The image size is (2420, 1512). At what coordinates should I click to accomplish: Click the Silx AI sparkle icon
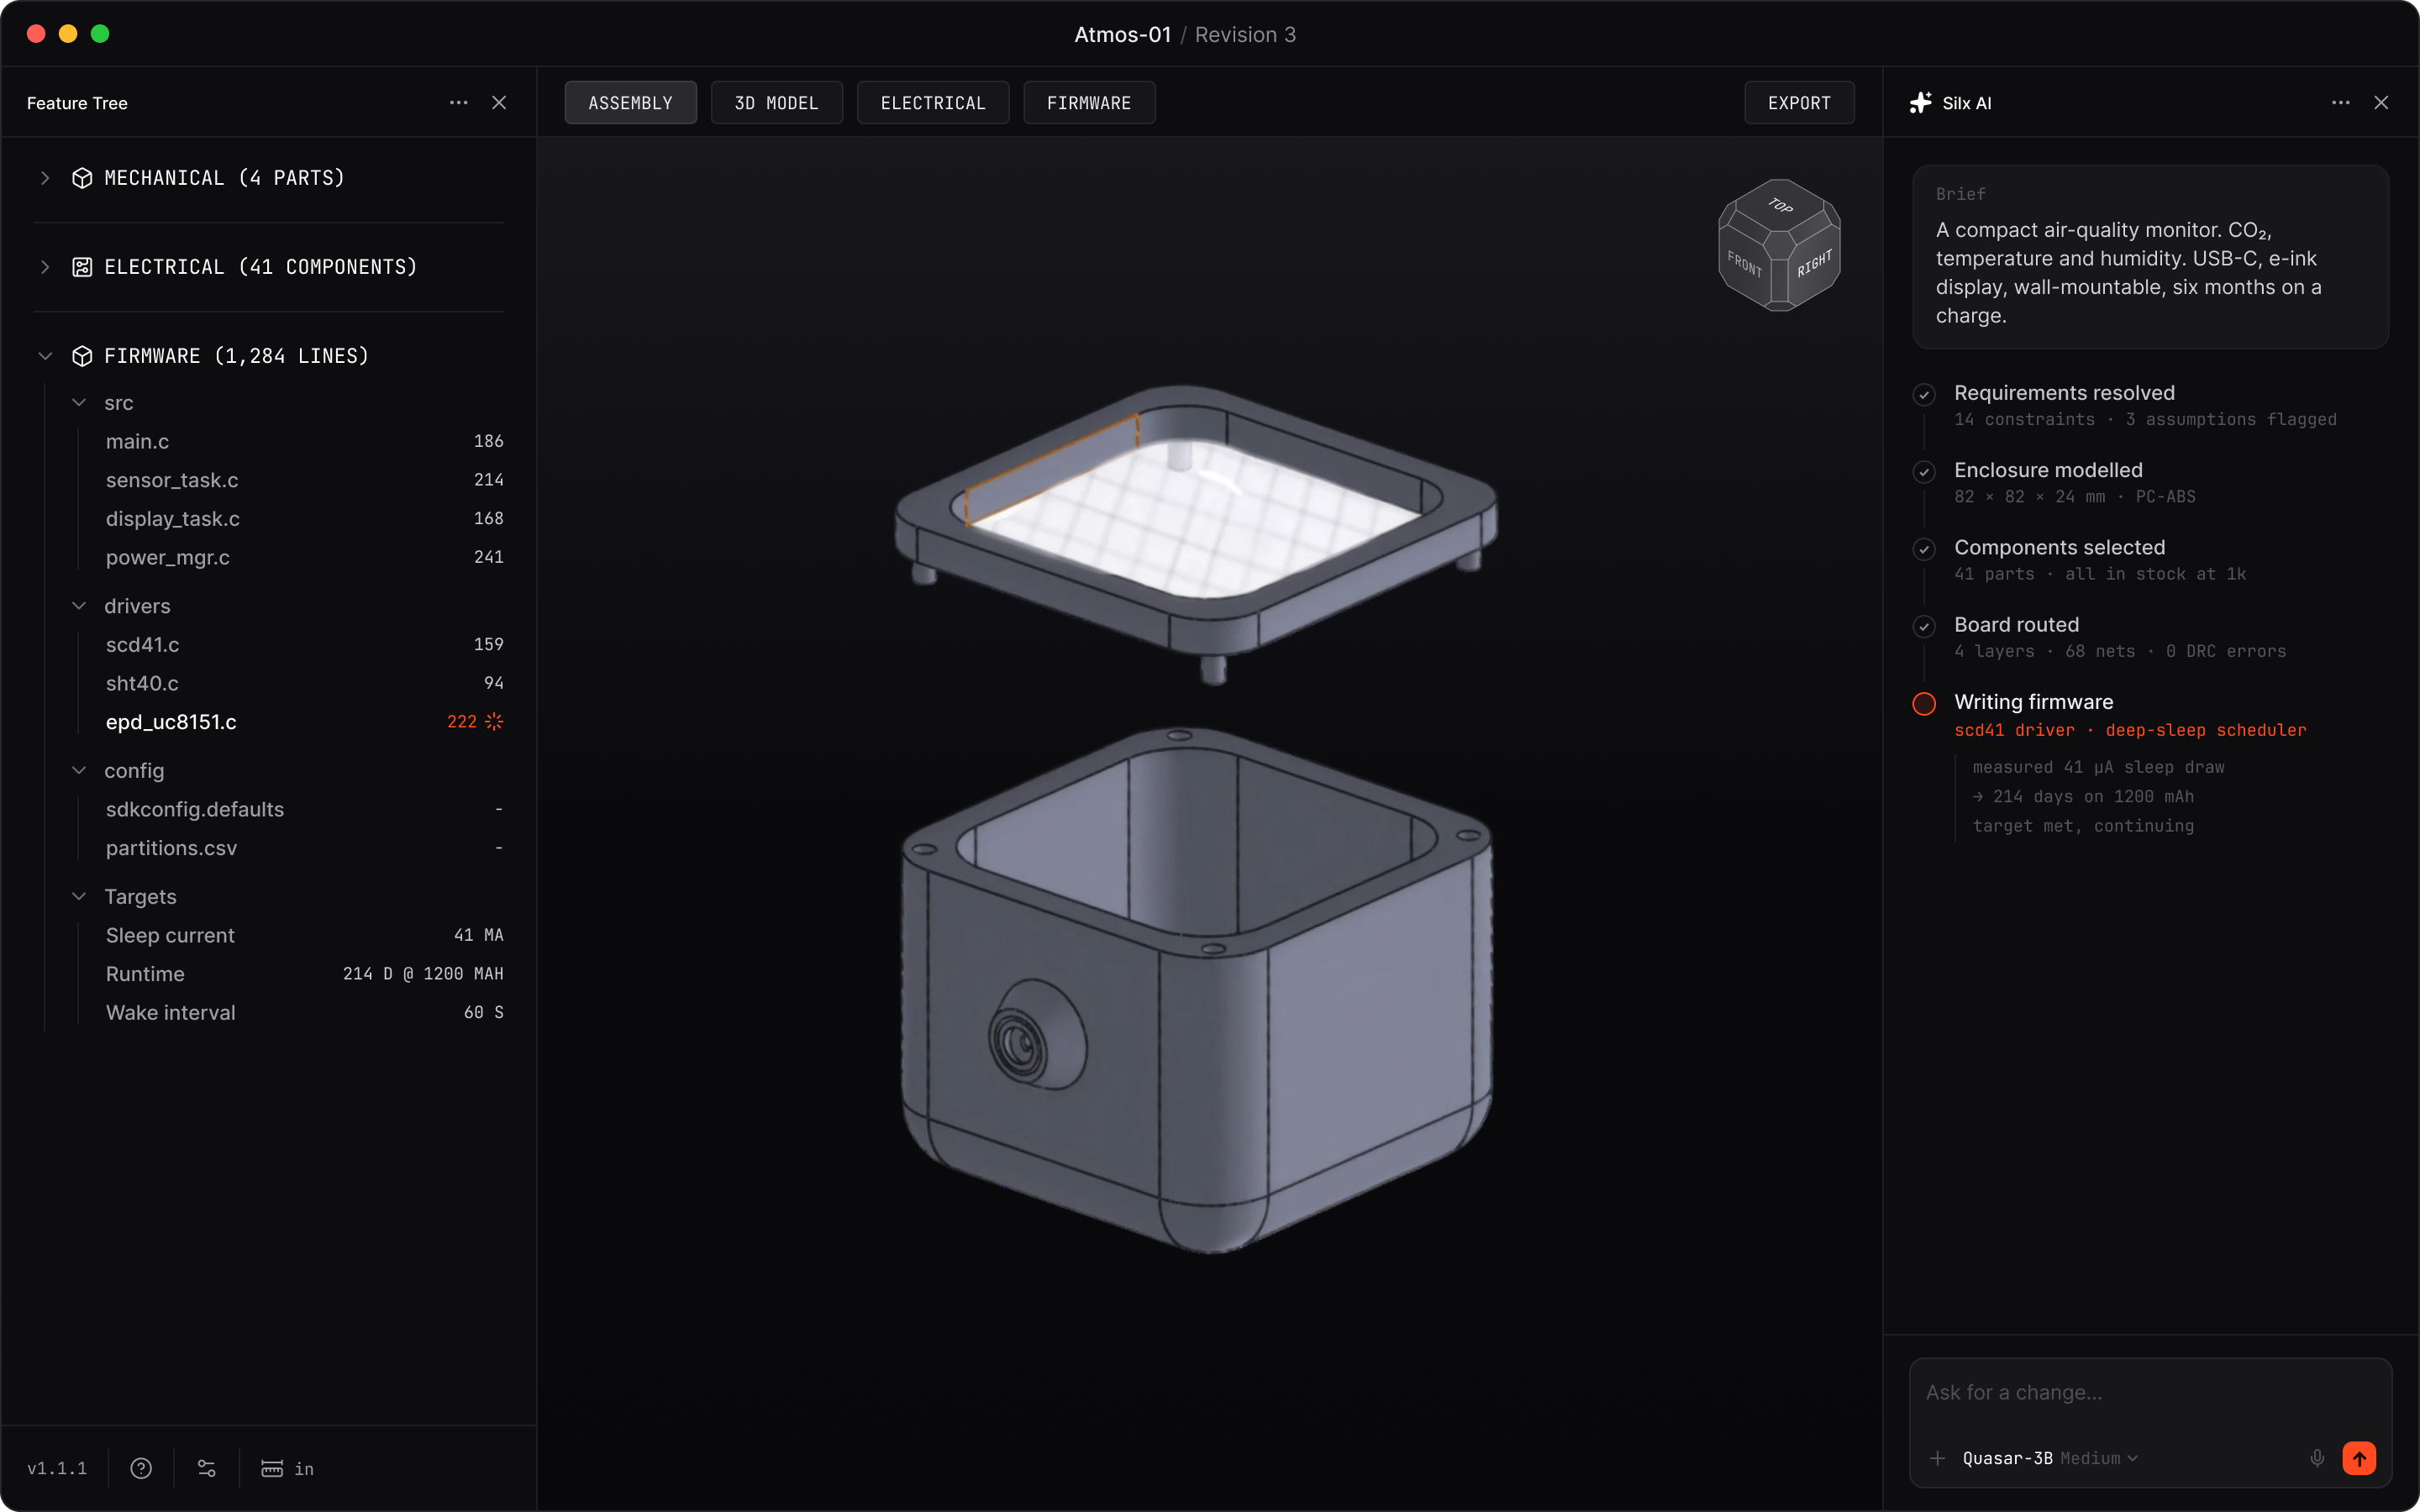(x=1920, y=102)
